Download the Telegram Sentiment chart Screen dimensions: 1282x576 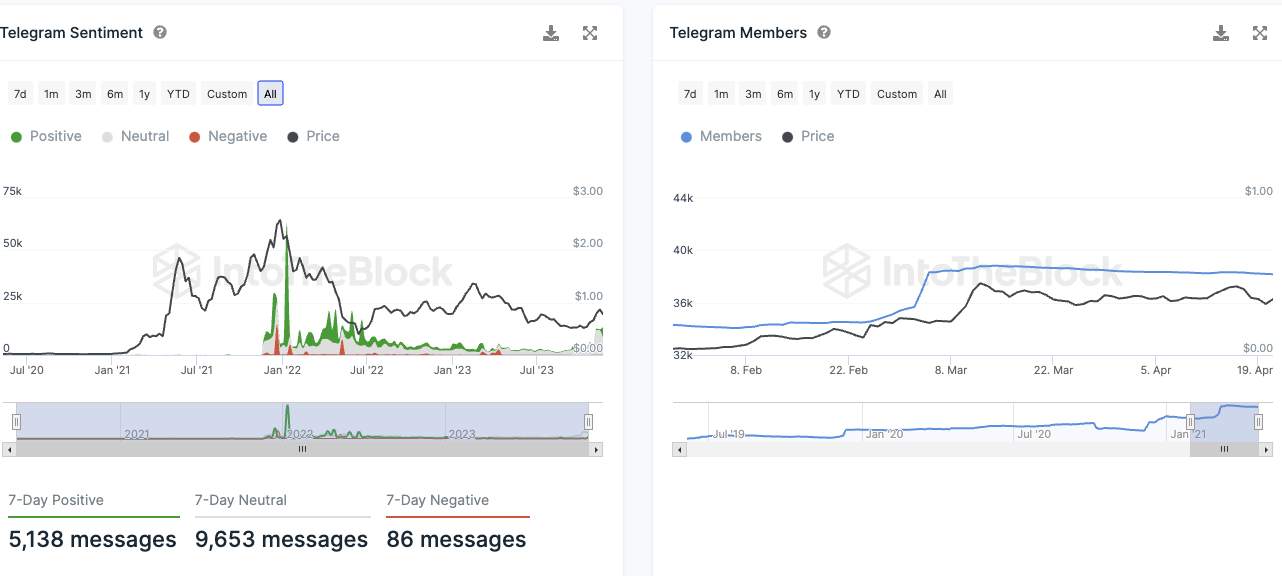click(x=551, y=33)
